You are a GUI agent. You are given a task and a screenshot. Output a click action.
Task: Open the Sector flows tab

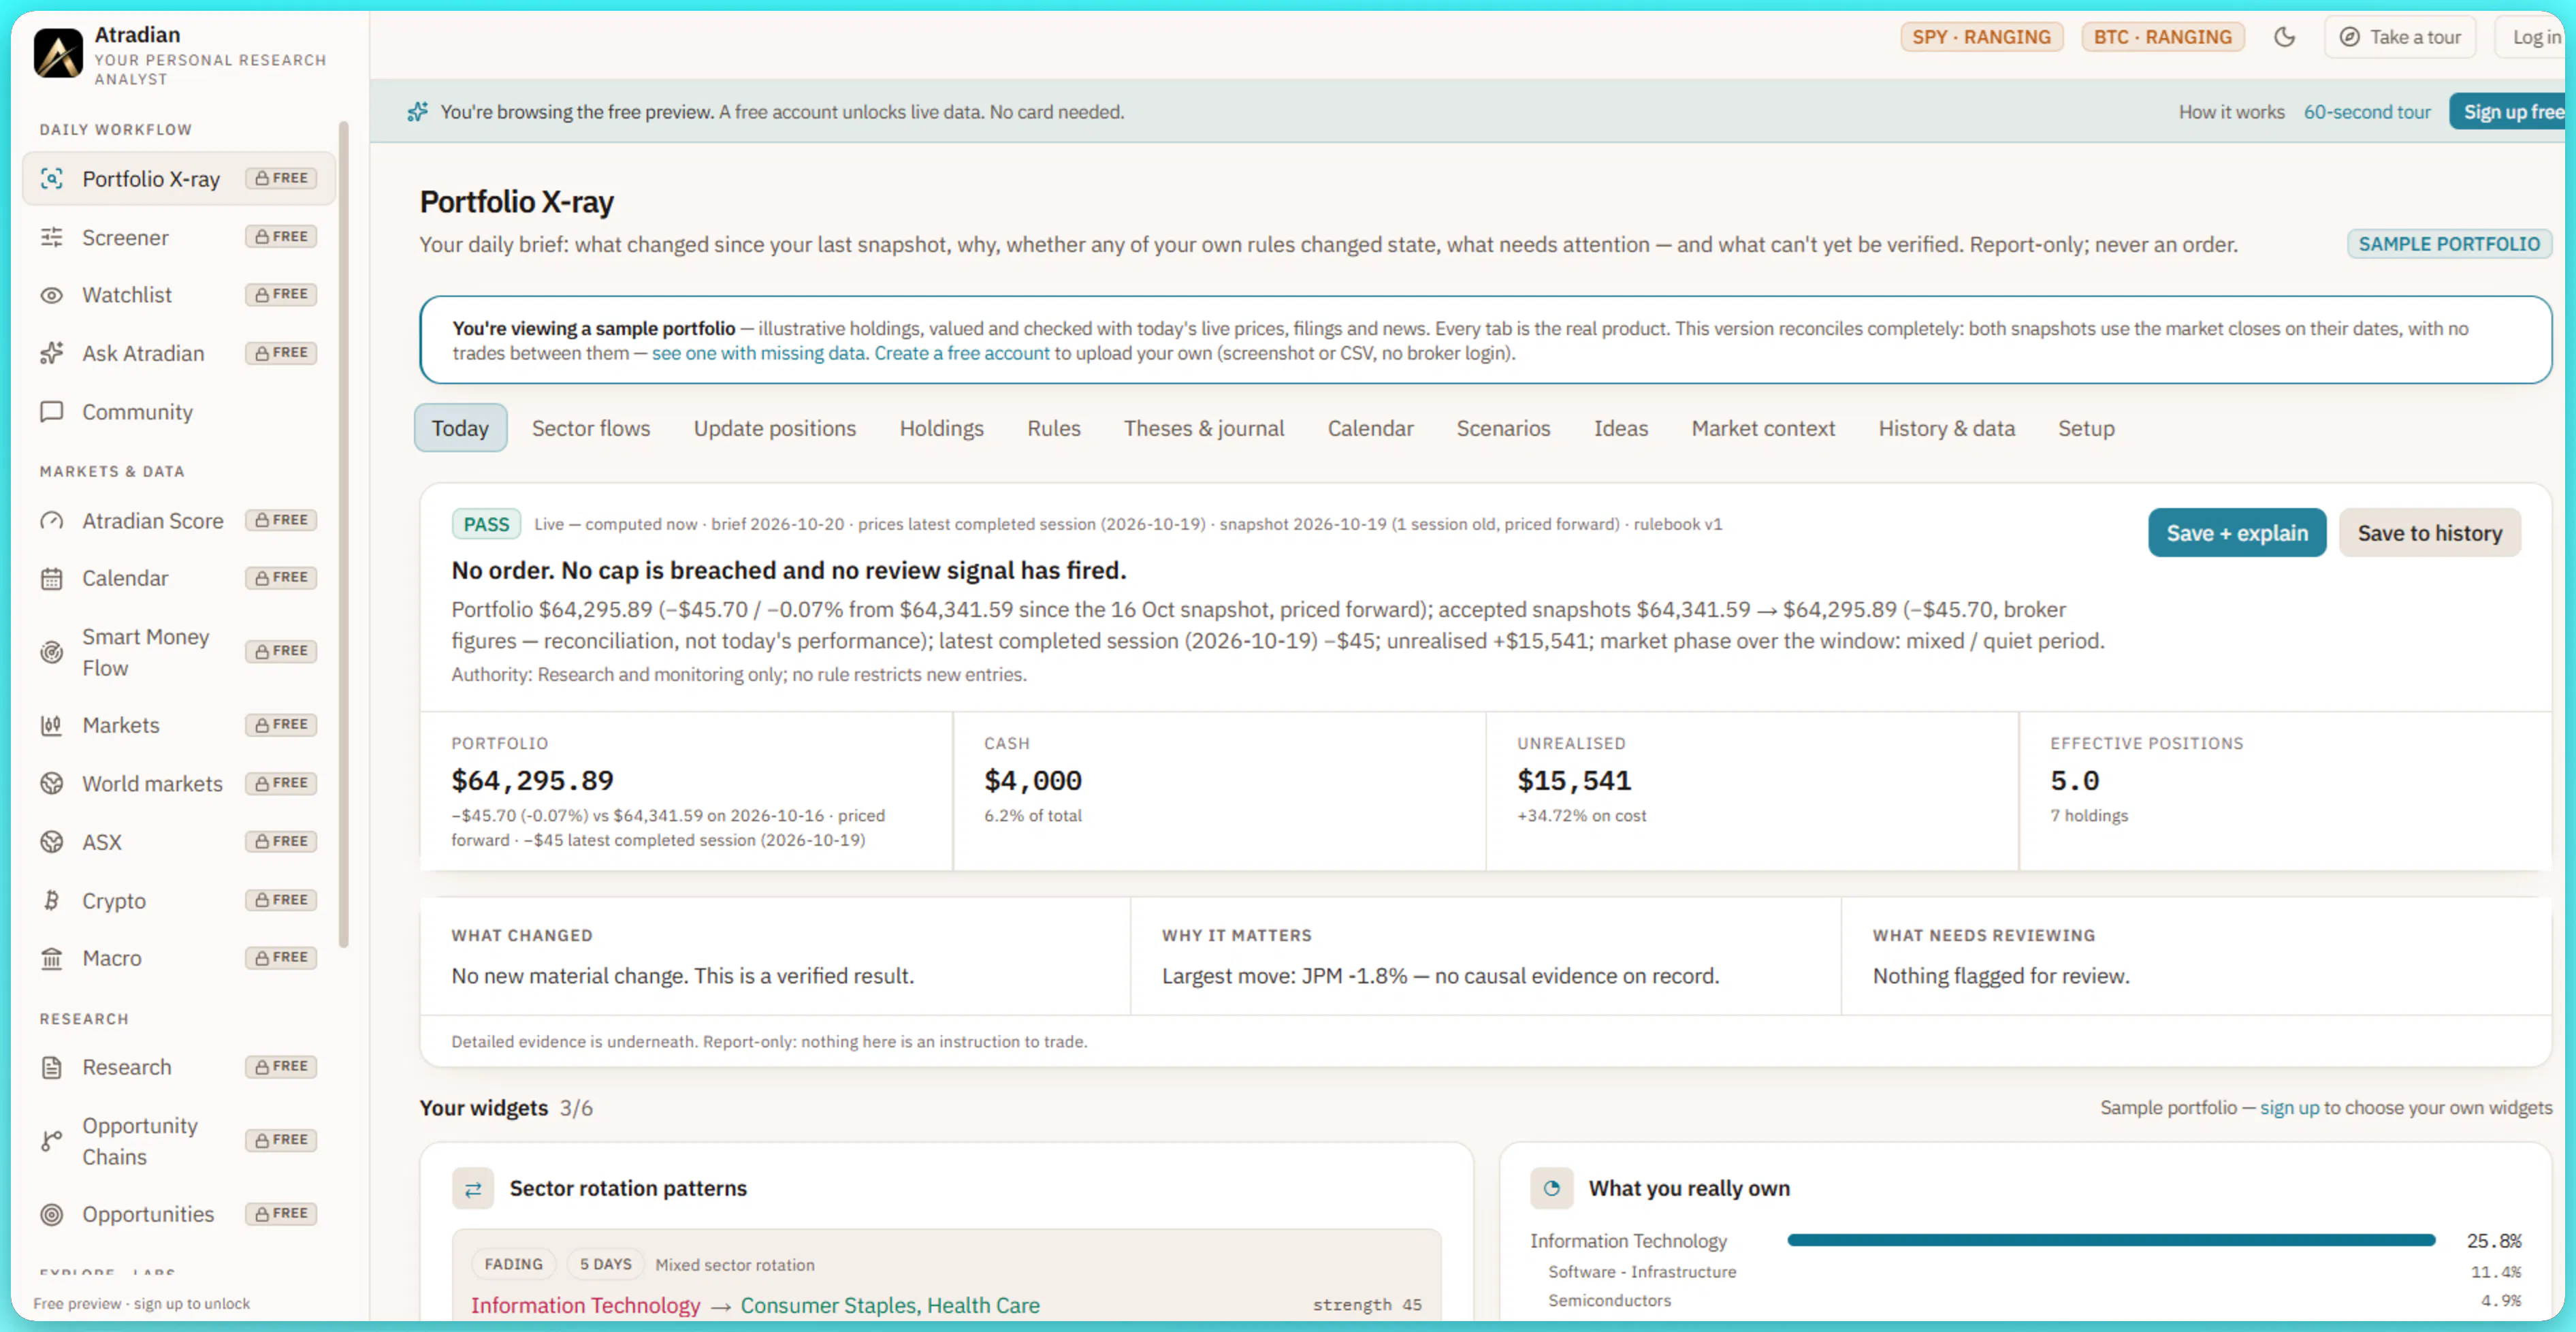591,428
